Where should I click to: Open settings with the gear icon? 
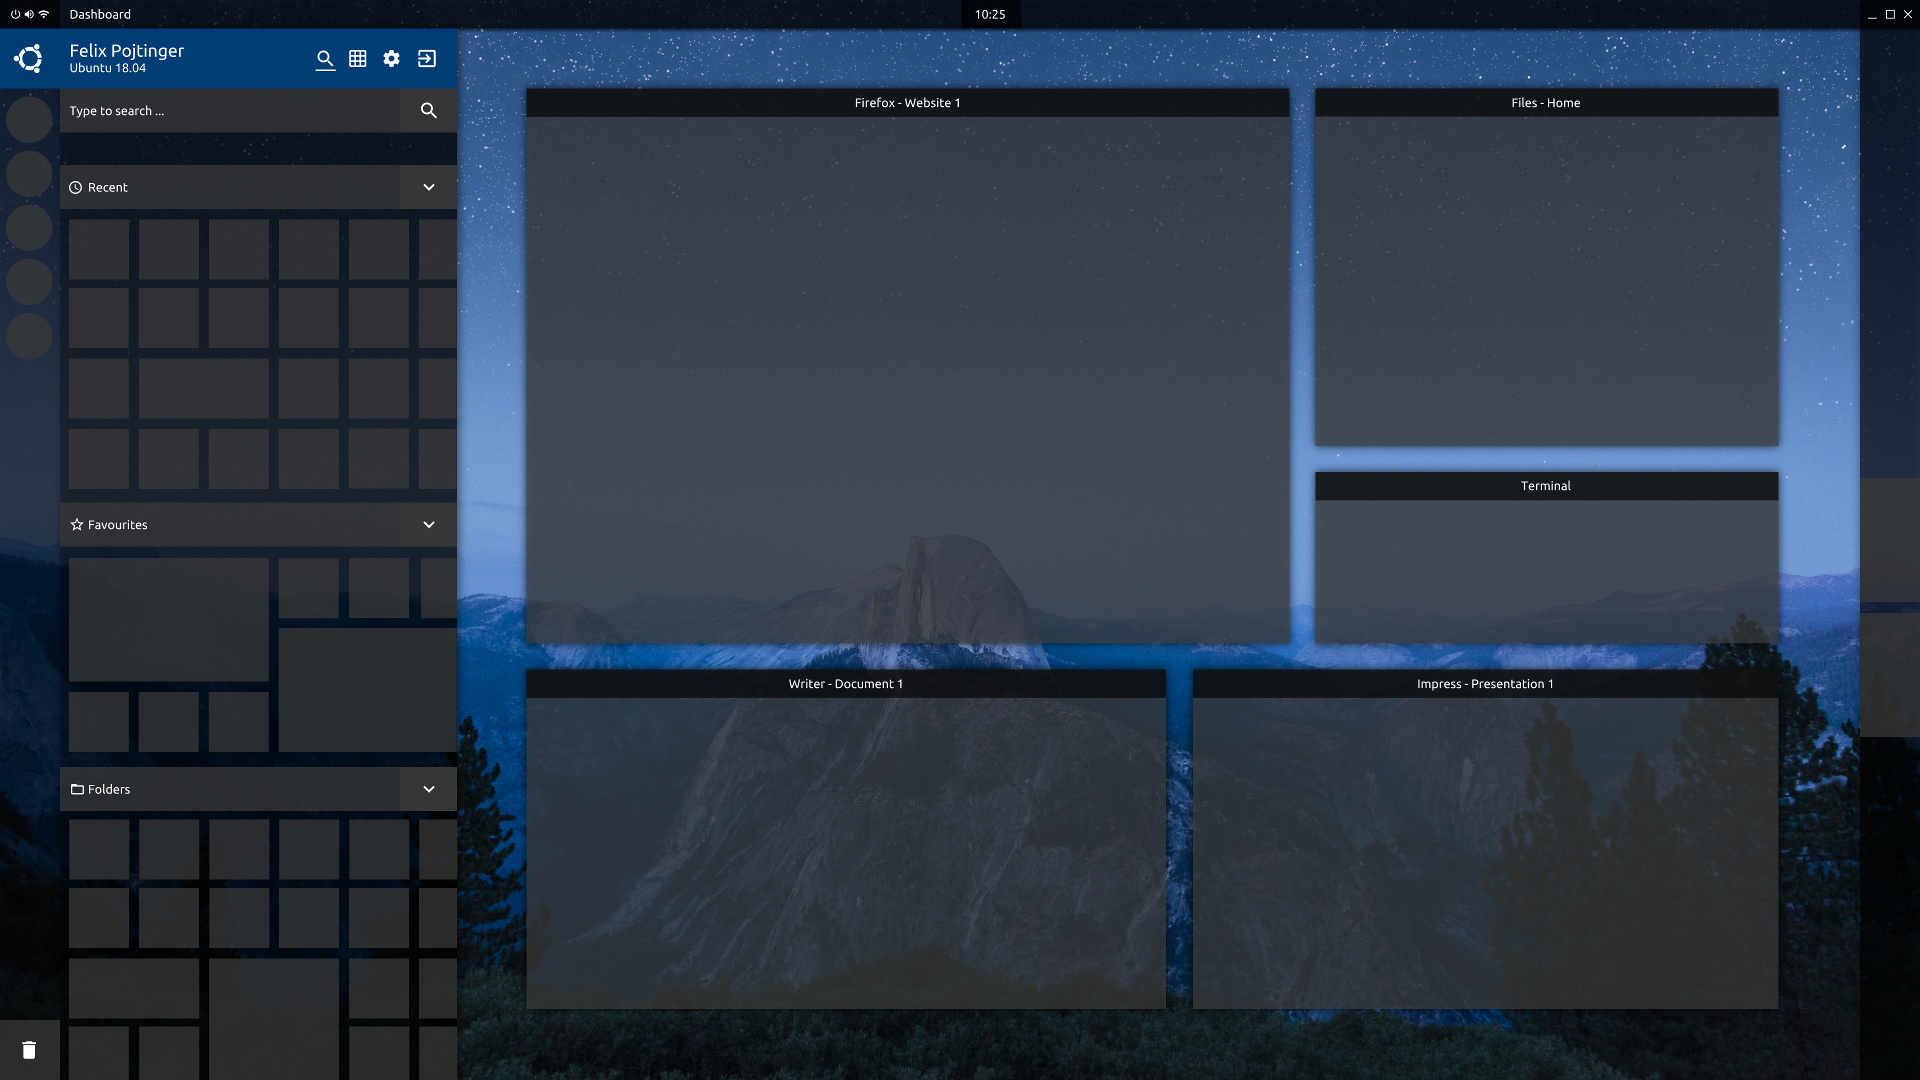tap(392, 59)
